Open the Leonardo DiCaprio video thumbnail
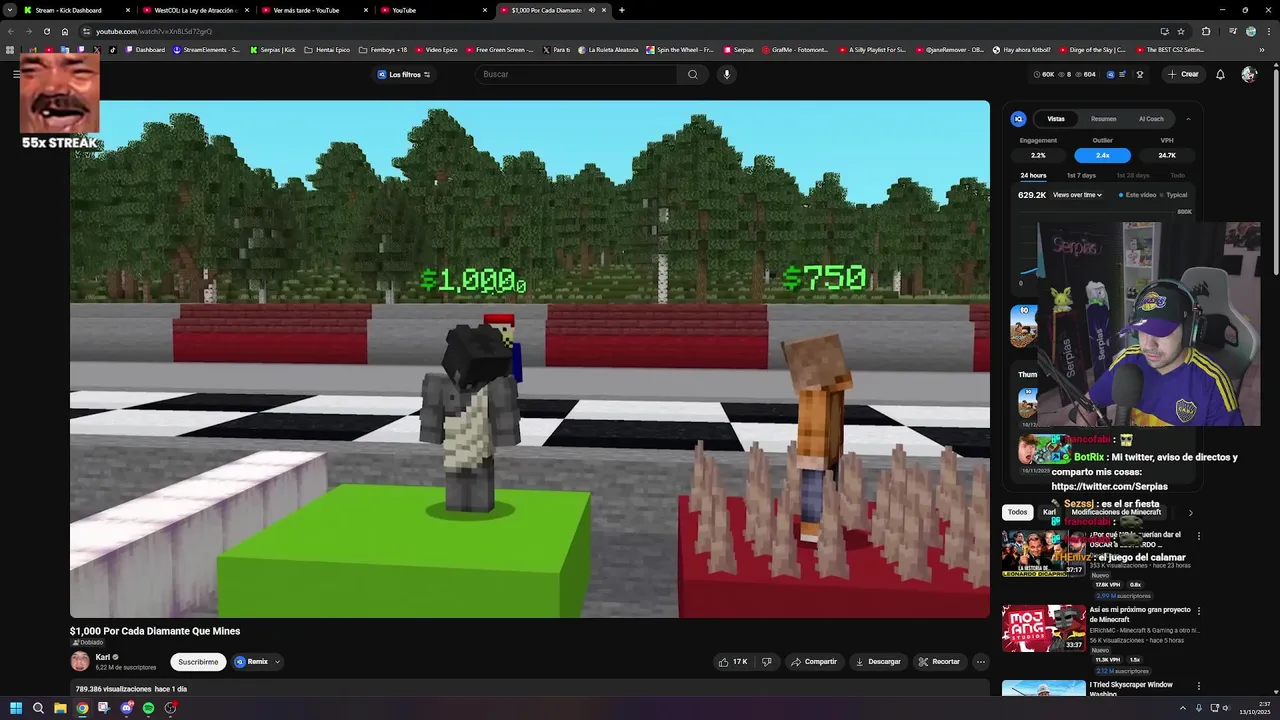The image size is (1280, 720). coord(1043,553)
